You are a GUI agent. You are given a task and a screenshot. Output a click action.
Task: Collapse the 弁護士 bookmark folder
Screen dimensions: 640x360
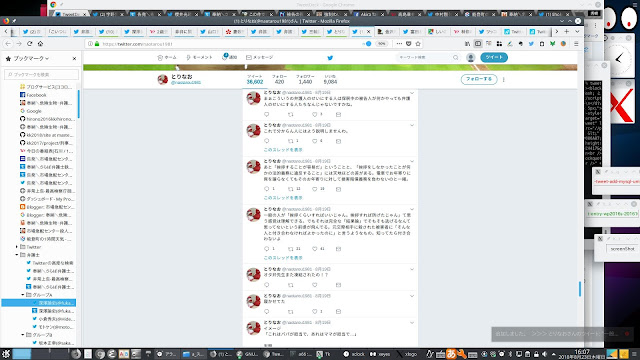(x=17, y=255)
